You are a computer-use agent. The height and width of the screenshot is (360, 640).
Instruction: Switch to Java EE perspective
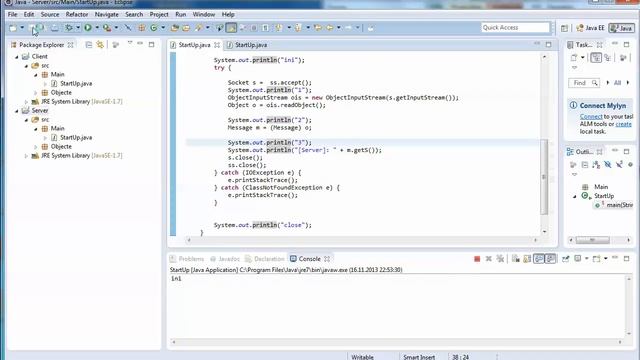pos(590,28)
